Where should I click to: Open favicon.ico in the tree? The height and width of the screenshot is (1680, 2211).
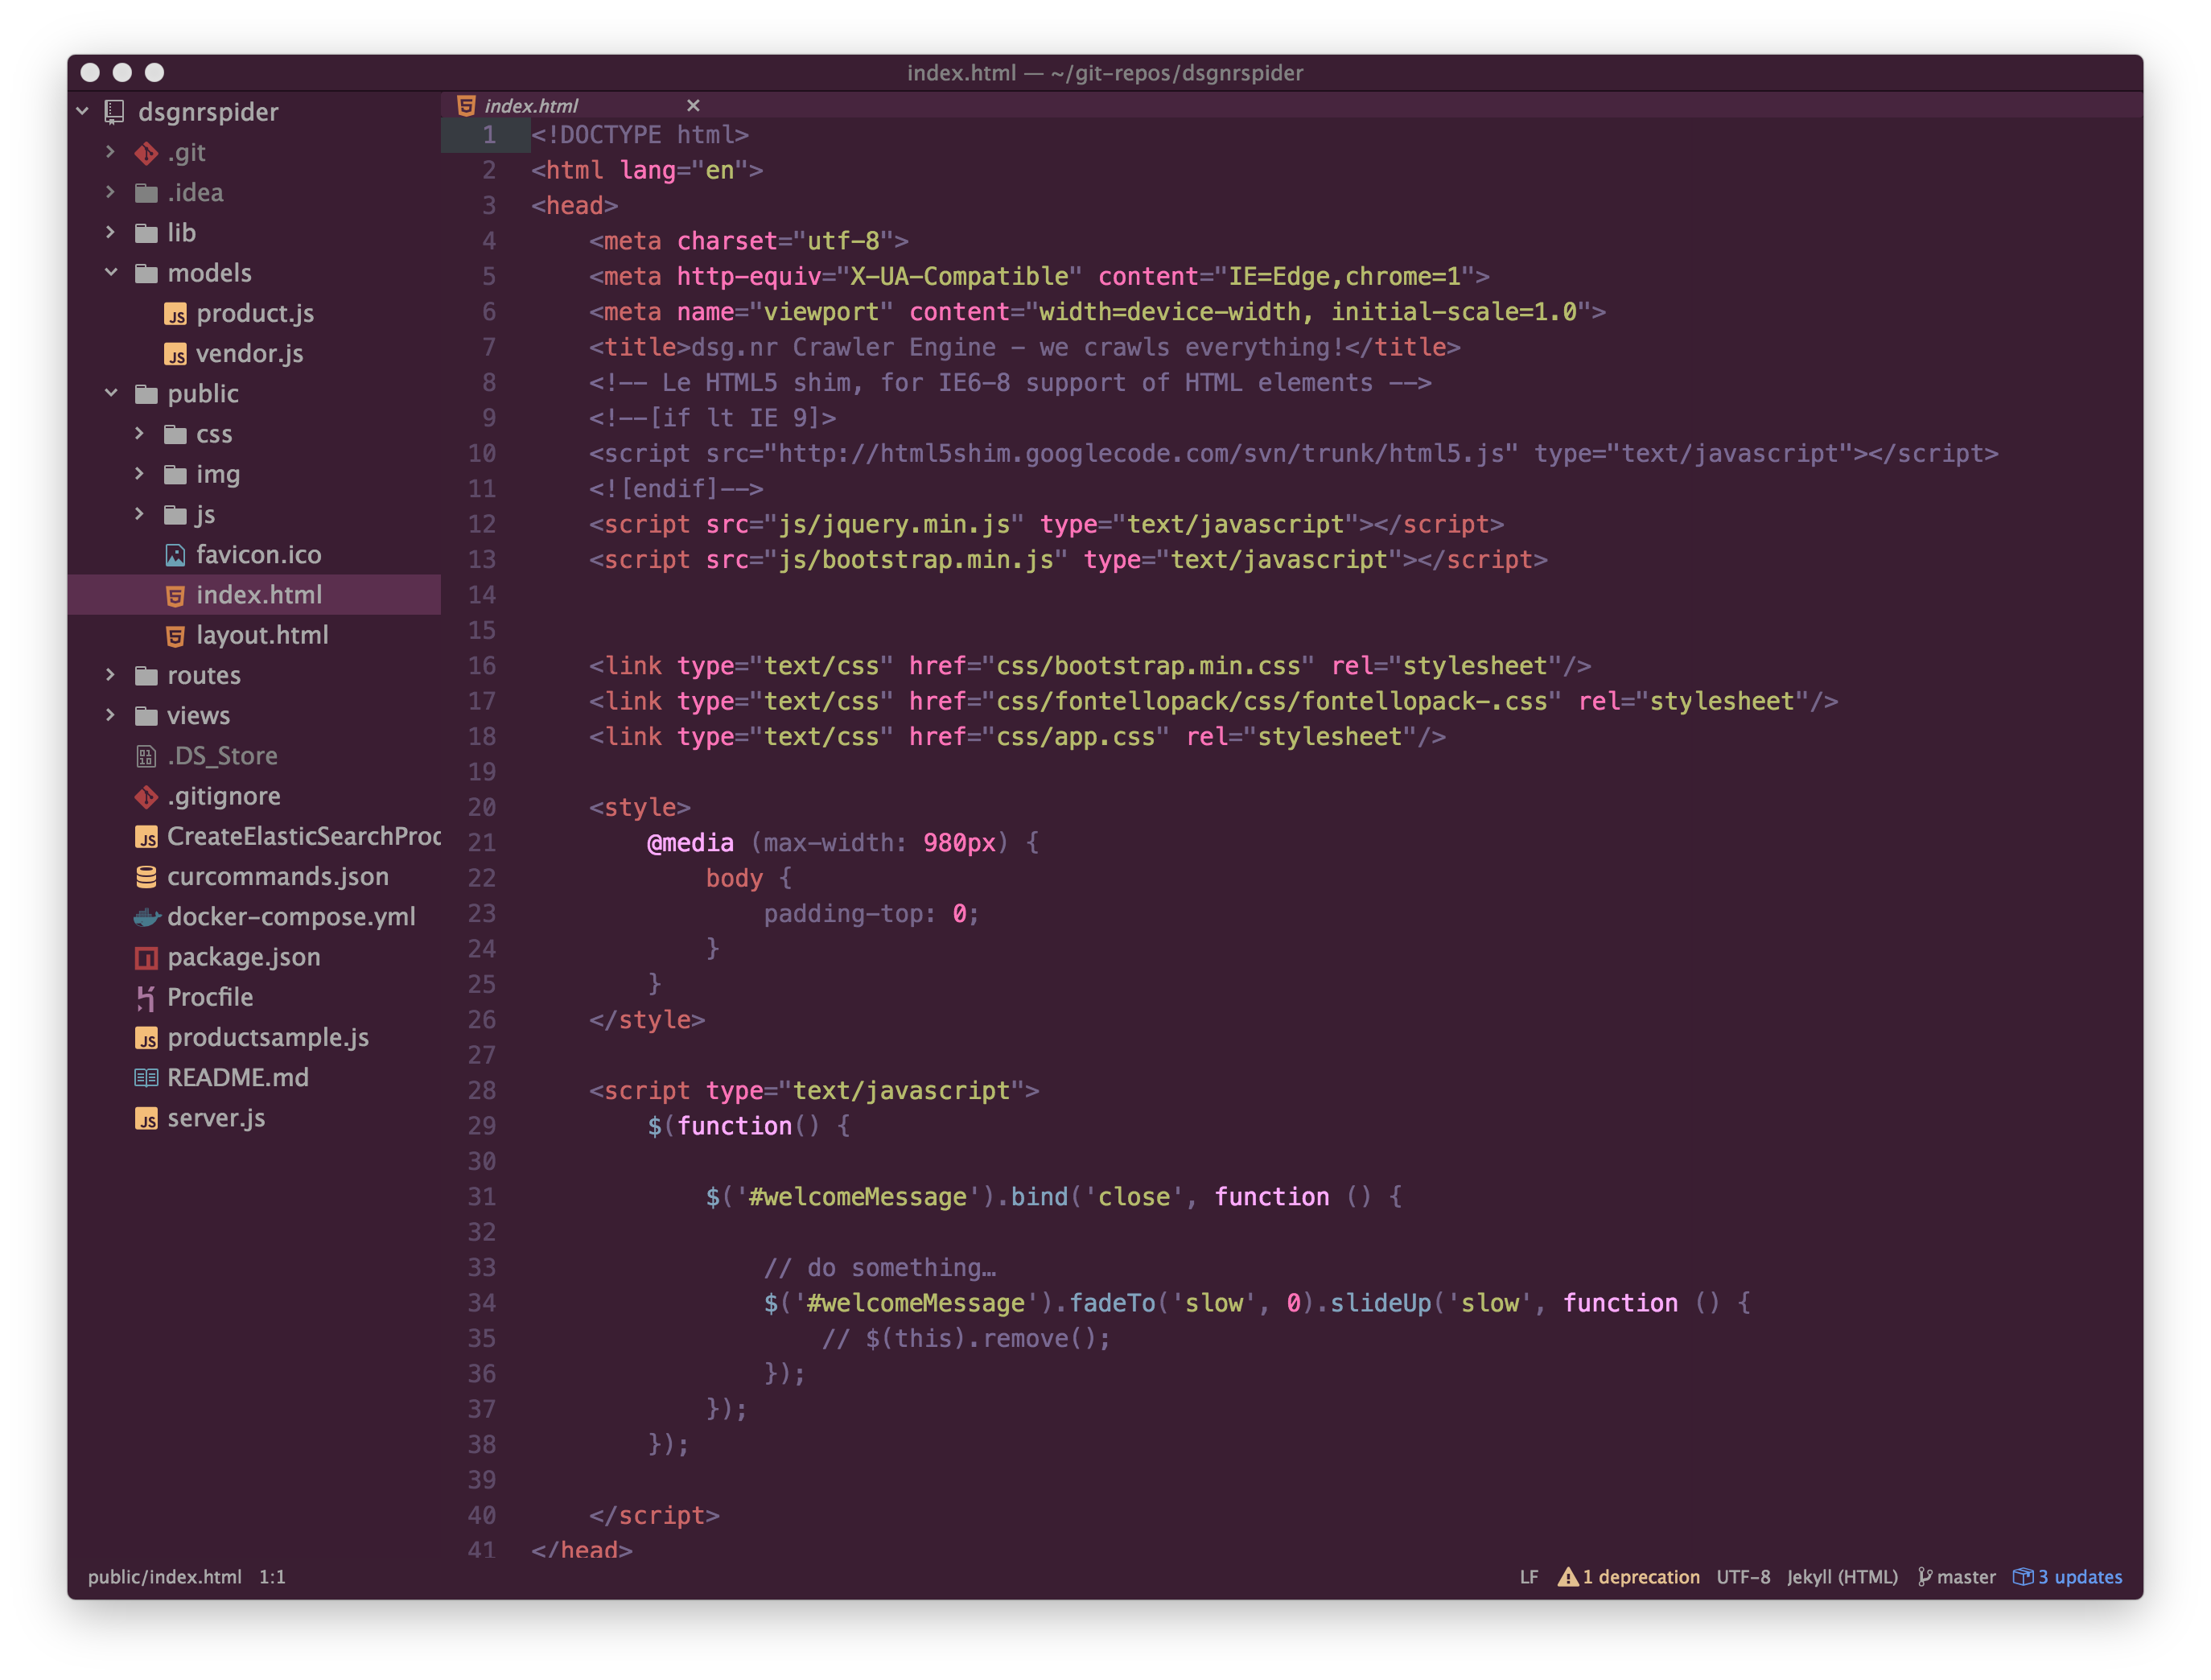pyautogui.click(x=258, y=554)
